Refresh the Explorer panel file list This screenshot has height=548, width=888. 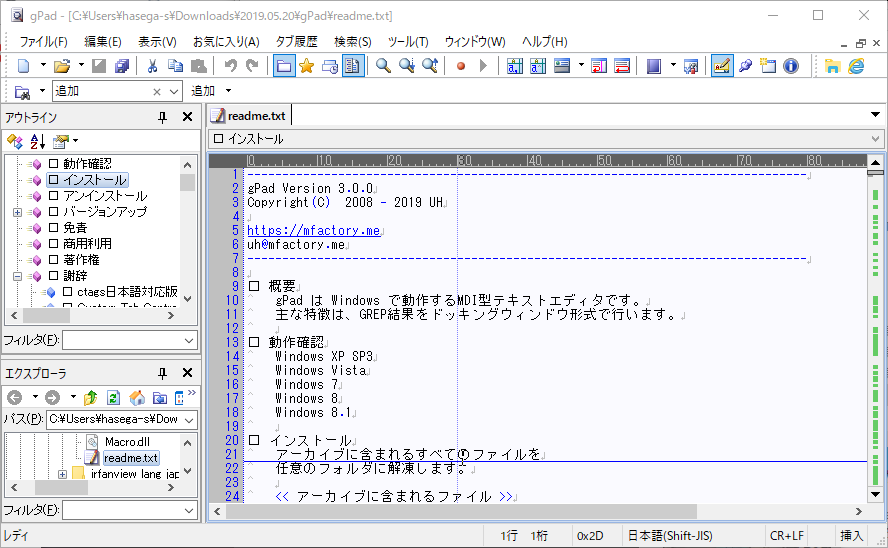point(113,397)
